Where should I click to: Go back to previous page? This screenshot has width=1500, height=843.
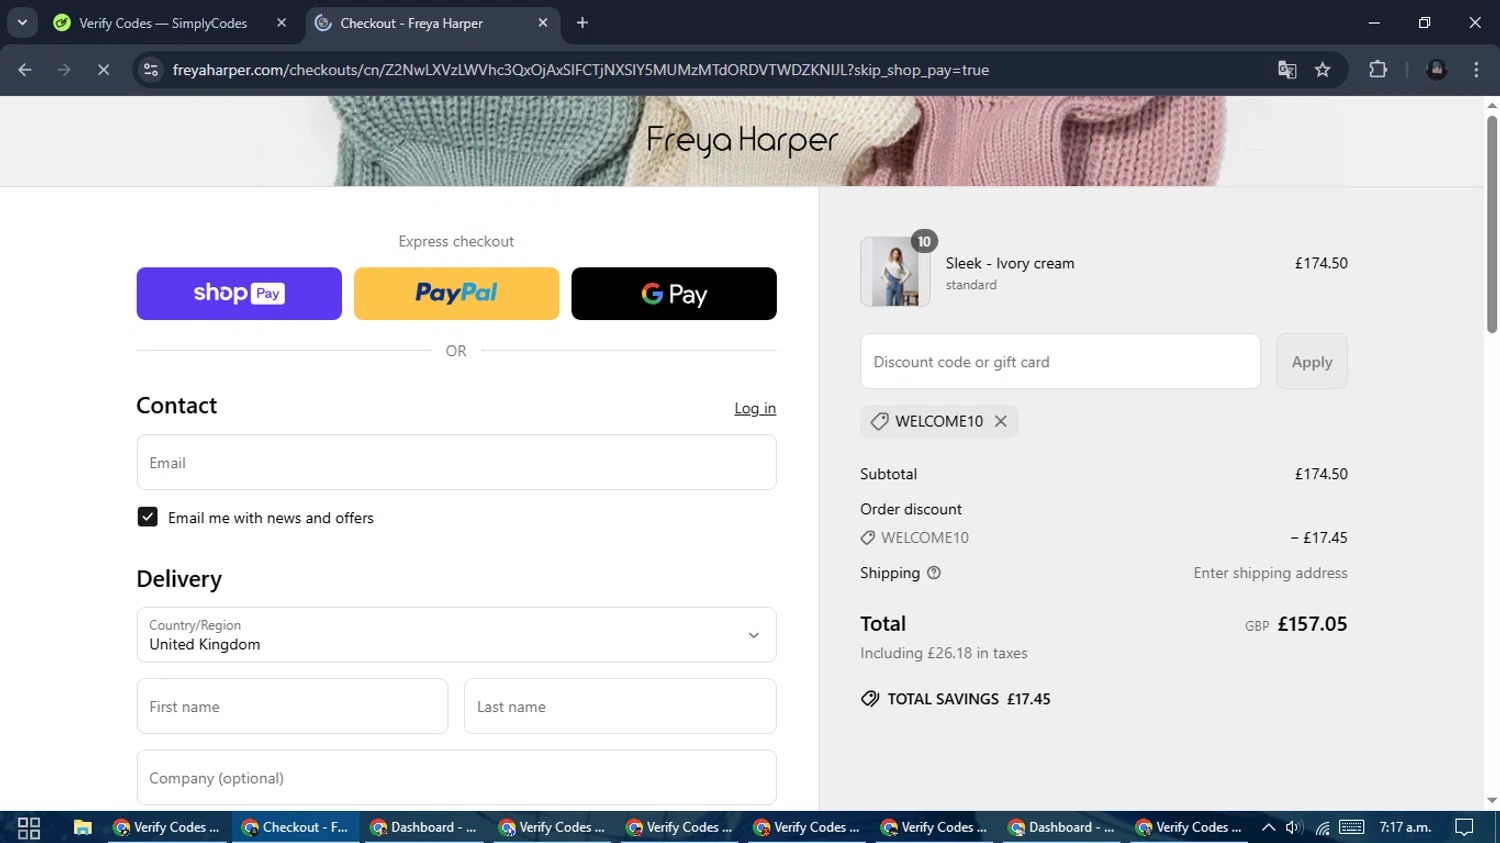[25, 70]
